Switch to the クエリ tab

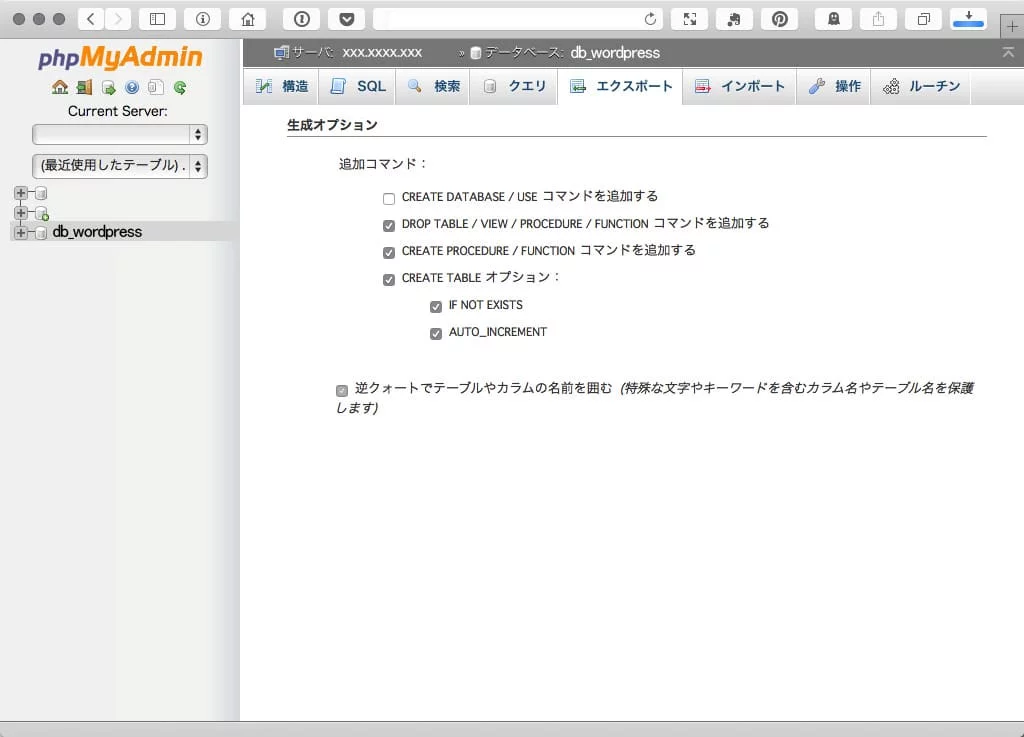point(514,86)
